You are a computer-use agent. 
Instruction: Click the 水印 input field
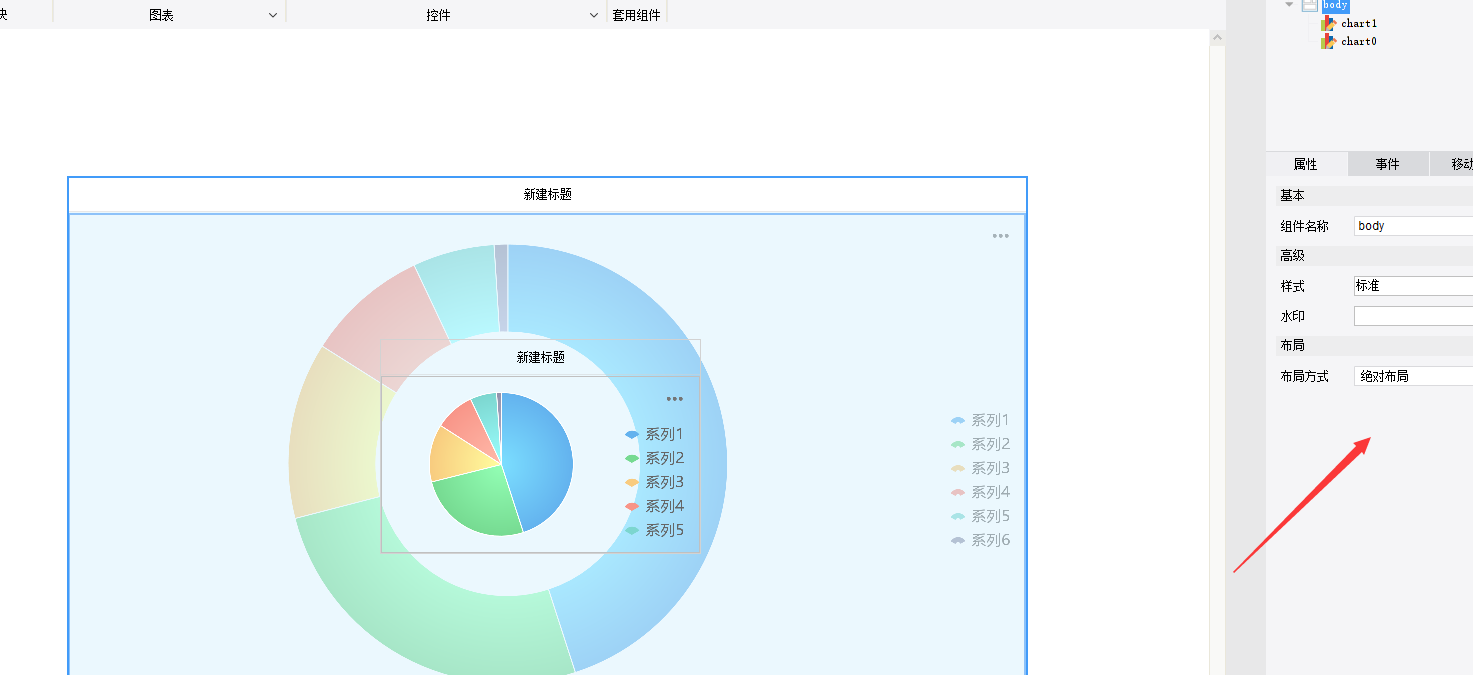click(1413, 316)
